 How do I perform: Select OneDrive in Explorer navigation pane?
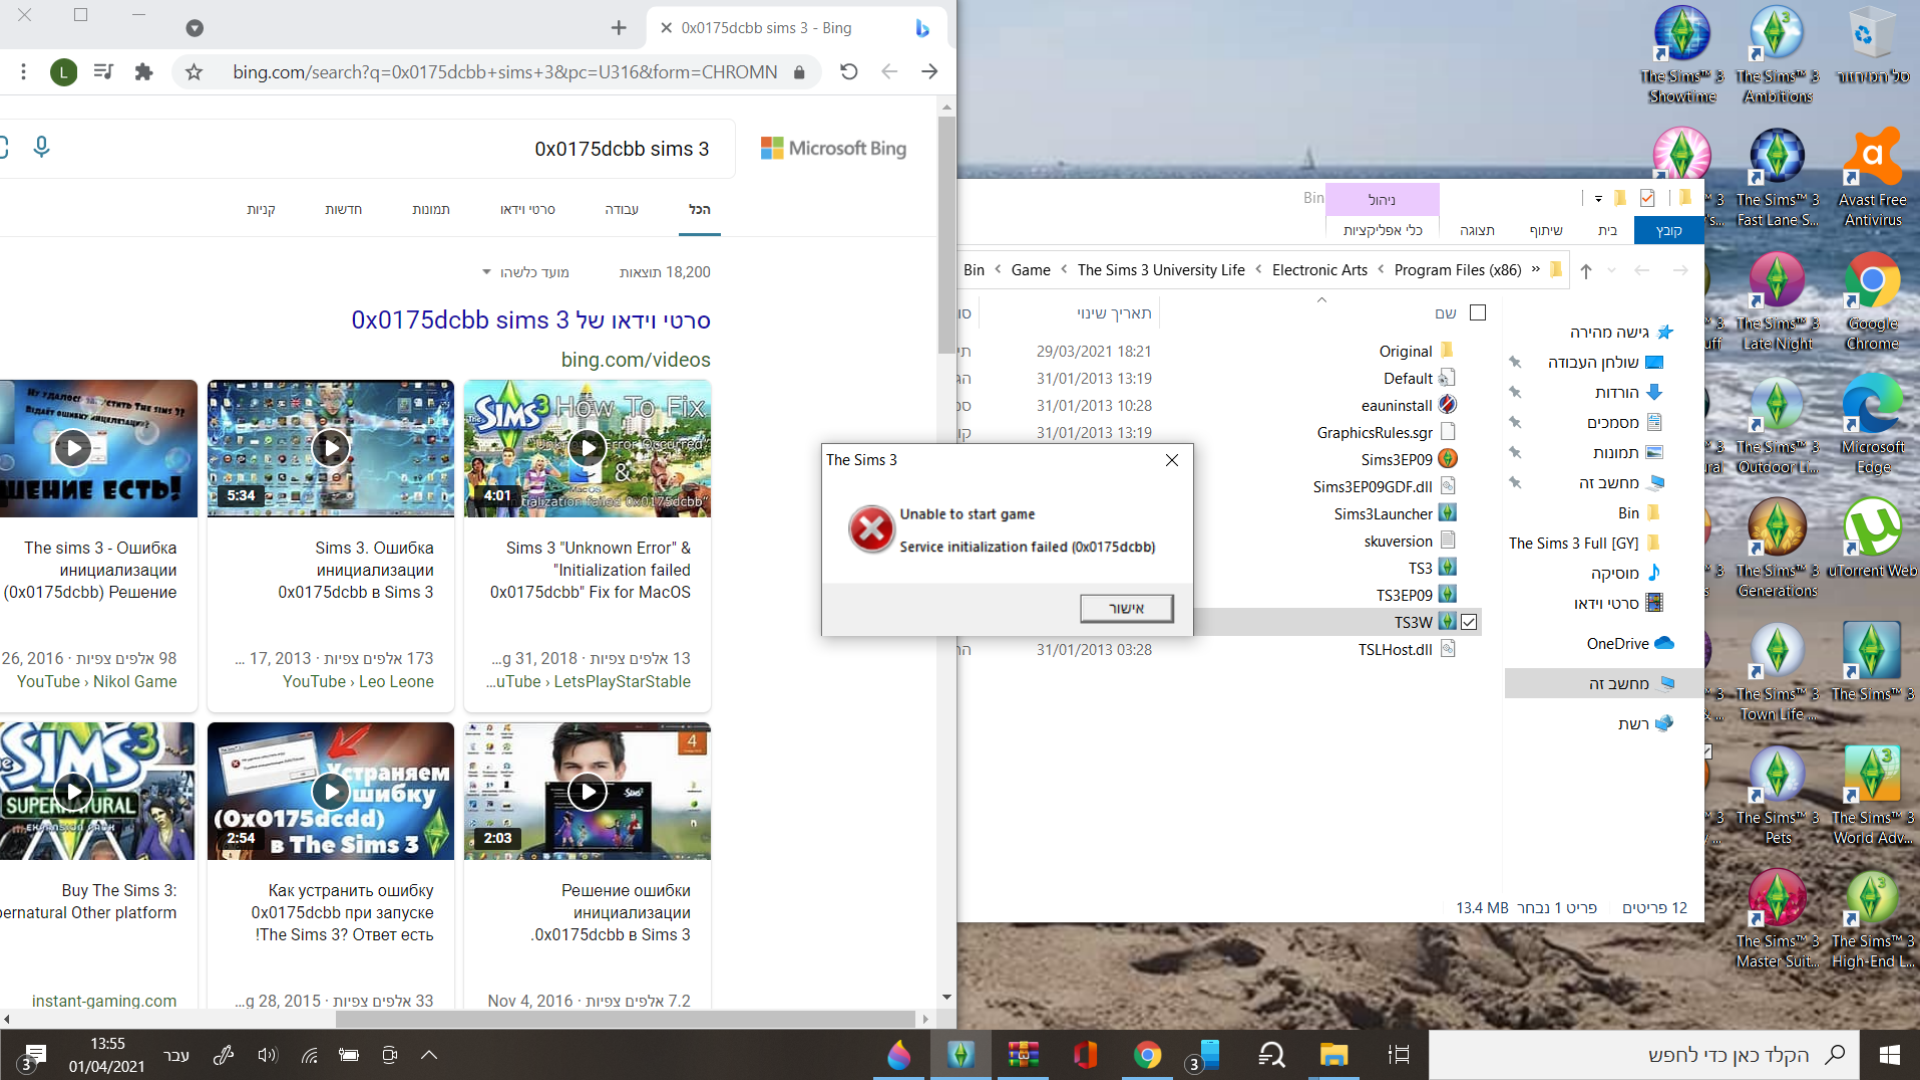tap(1628, 643)
